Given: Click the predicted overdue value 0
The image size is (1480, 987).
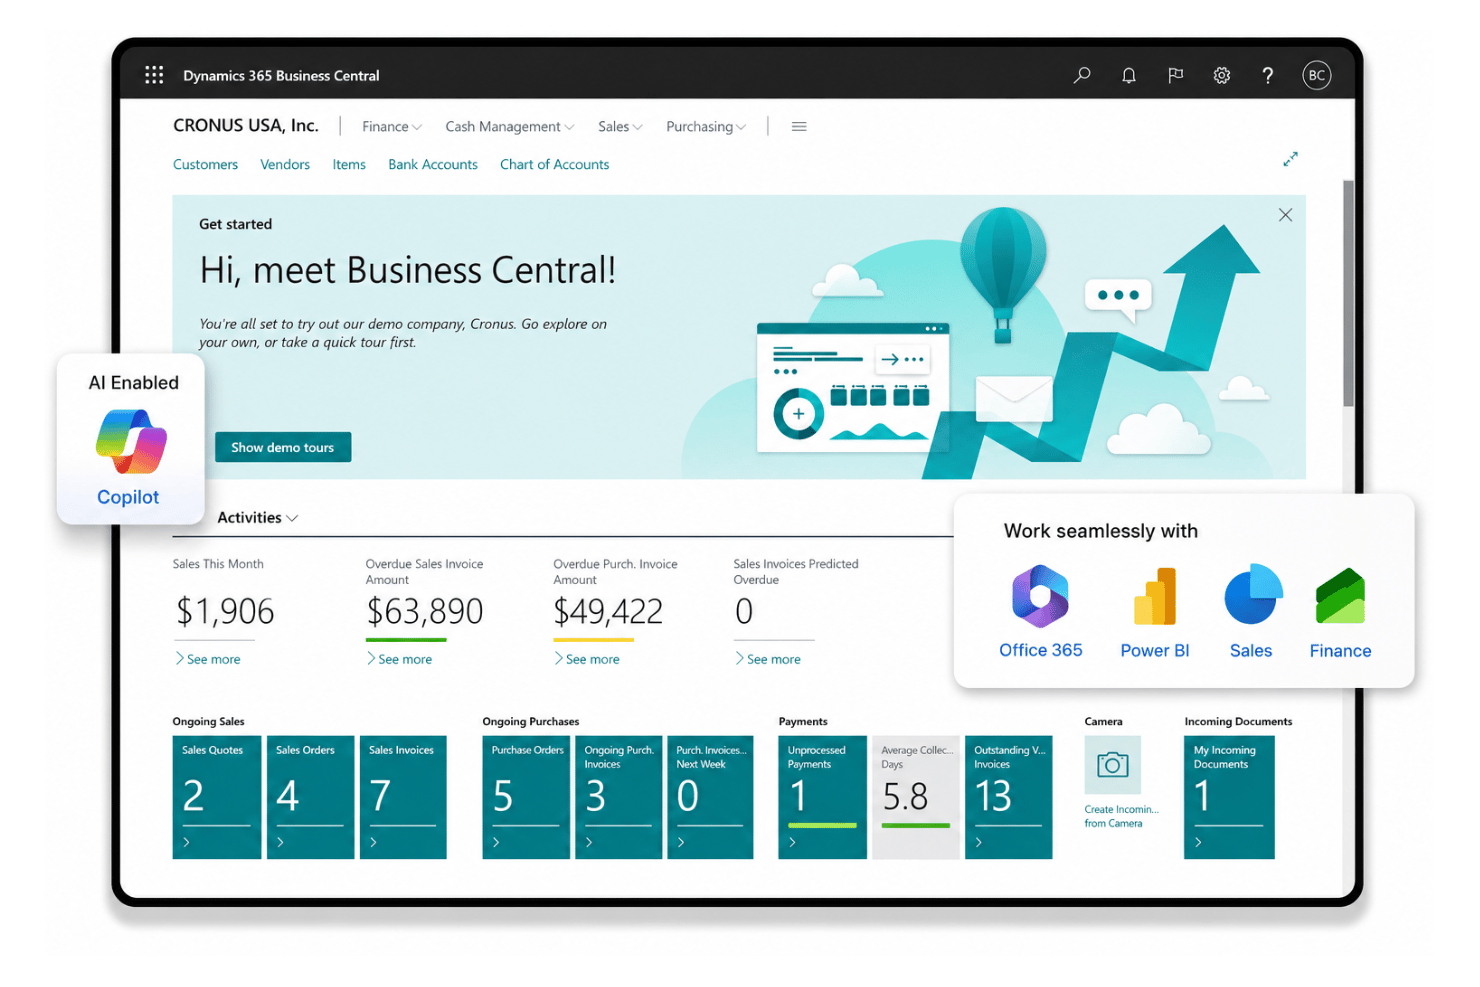Looking at the screenshot, I should tap(744, 611).
